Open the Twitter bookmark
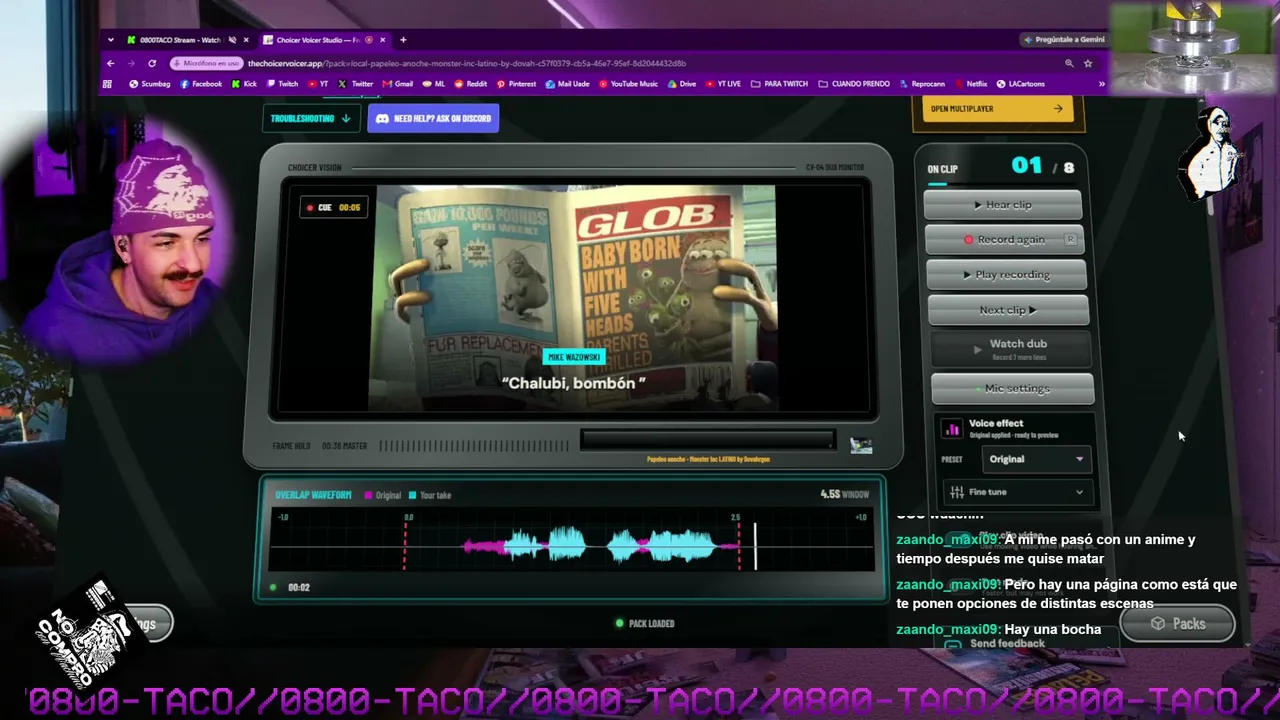This screenshot has height=720, width=1280. tap(356, 84)
